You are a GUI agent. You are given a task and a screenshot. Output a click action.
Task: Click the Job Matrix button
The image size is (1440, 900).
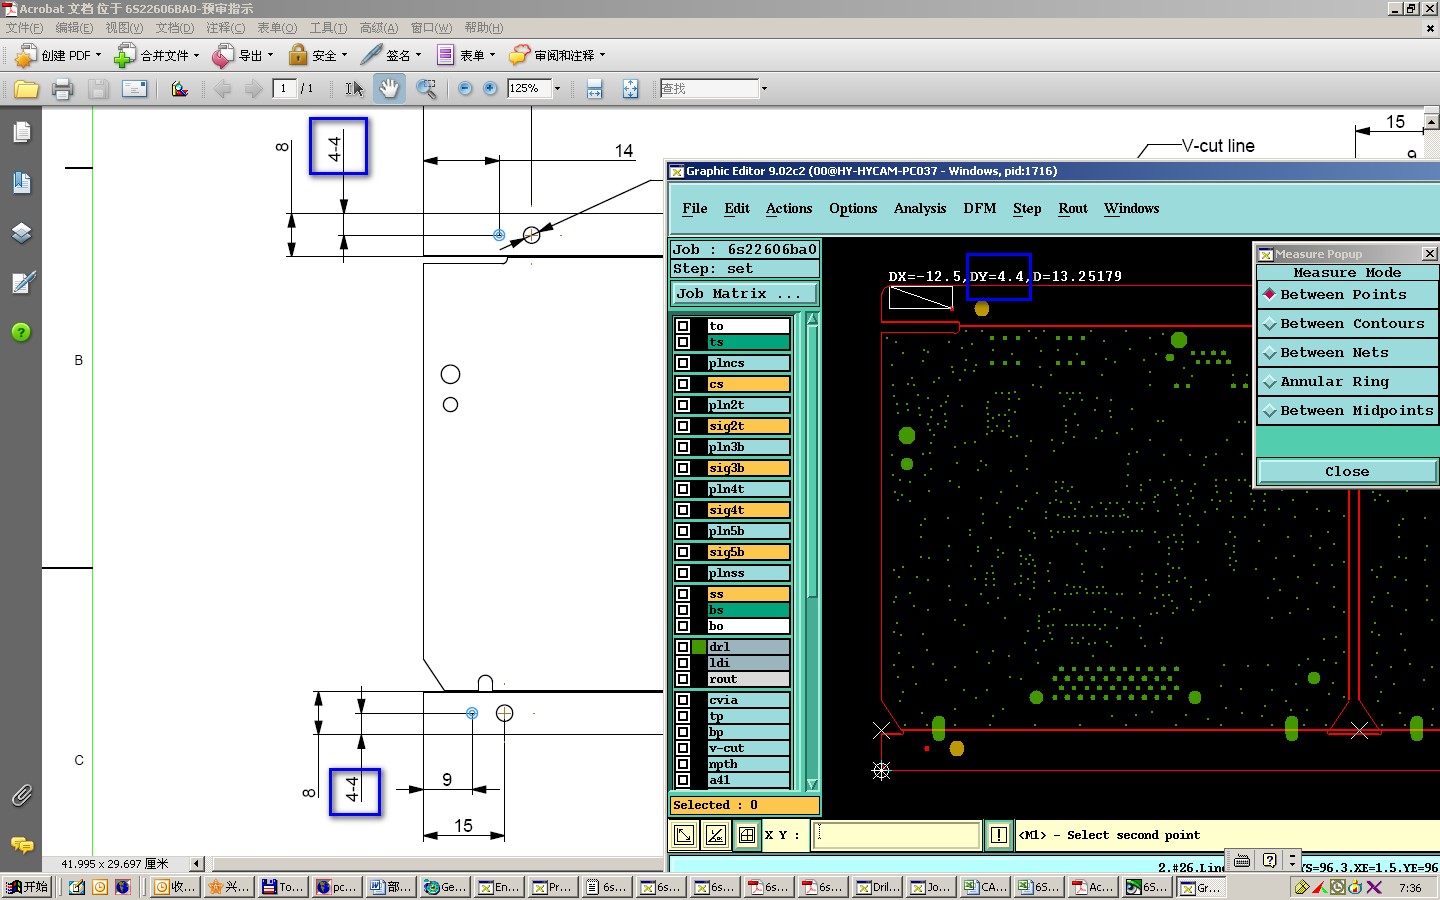click(744, 294)
